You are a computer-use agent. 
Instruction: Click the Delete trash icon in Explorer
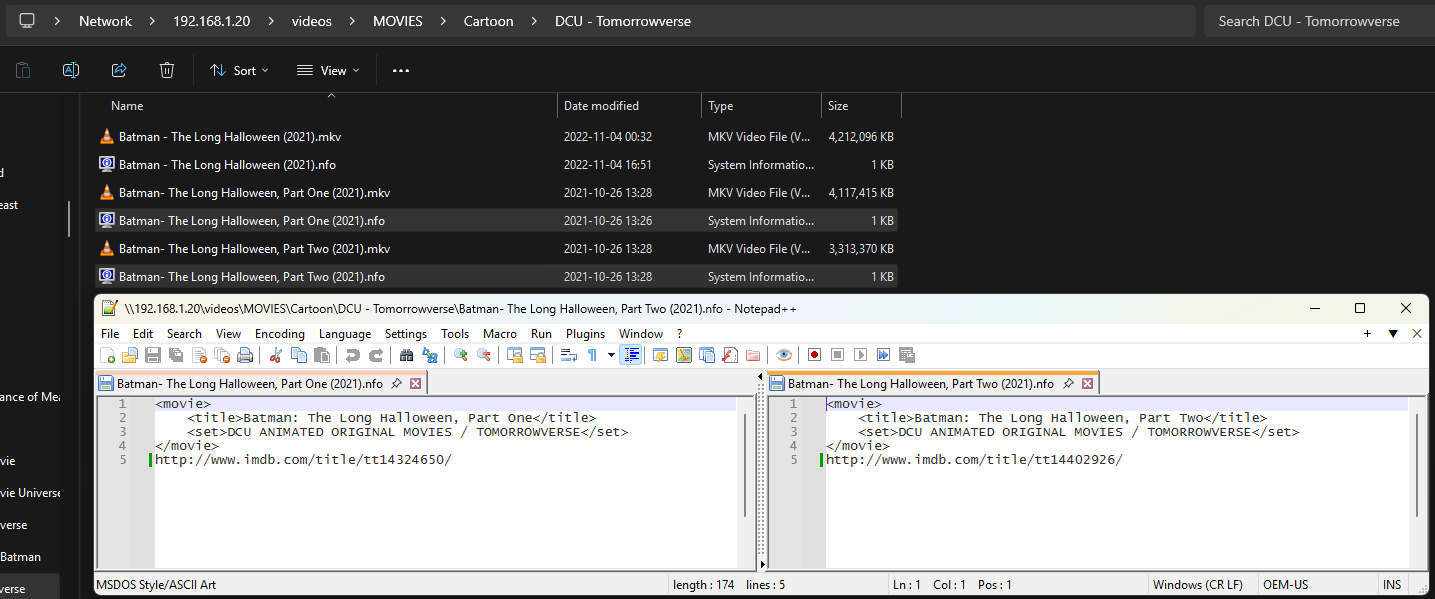coord(167,70)
